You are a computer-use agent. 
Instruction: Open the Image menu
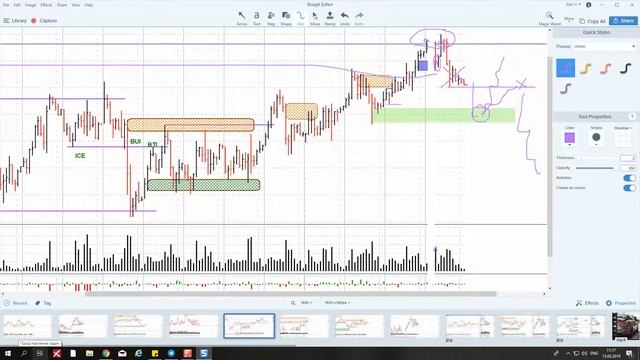30,5
